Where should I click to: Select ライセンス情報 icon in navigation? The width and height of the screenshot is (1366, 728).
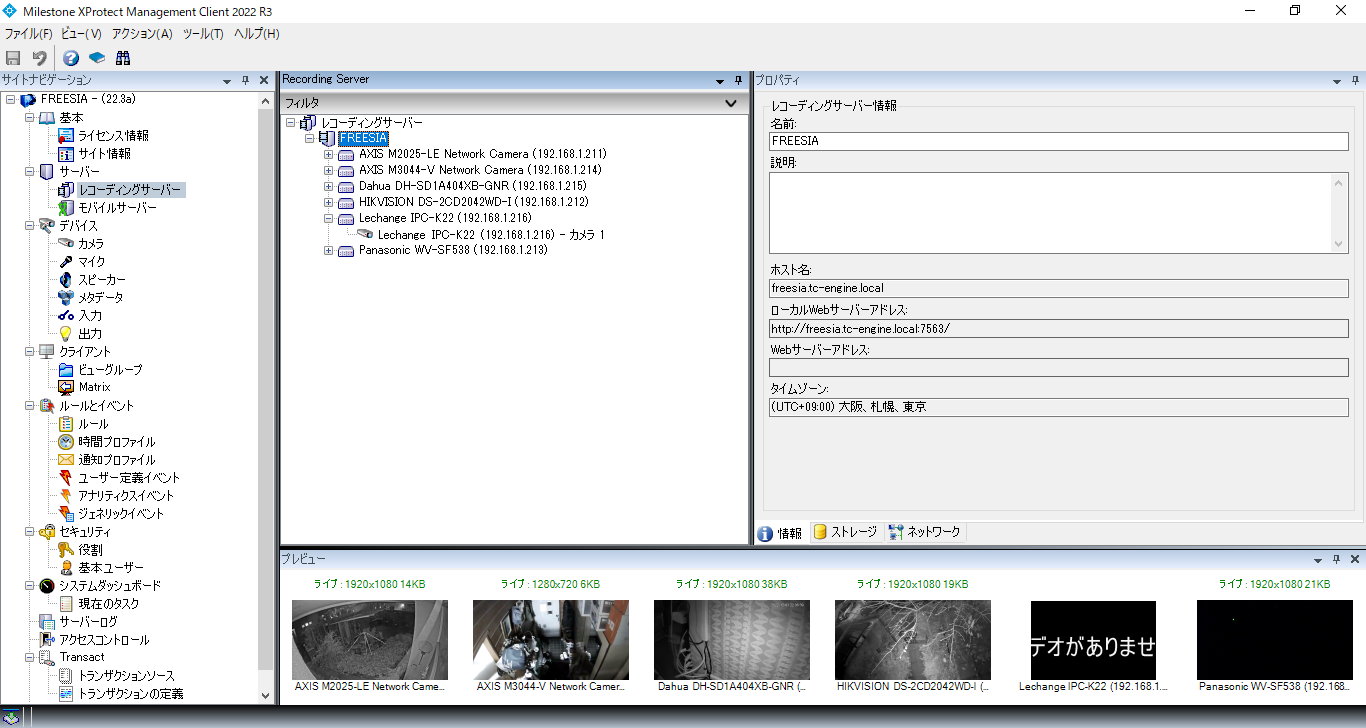66,136
